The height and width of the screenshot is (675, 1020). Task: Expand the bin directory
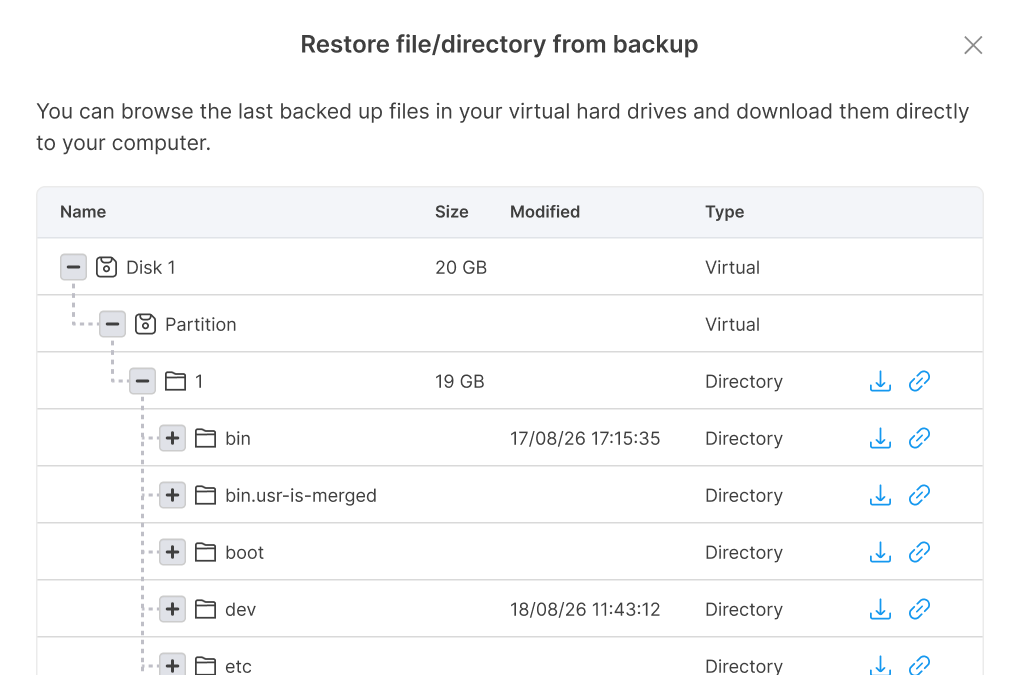click(x=172, y=438)
